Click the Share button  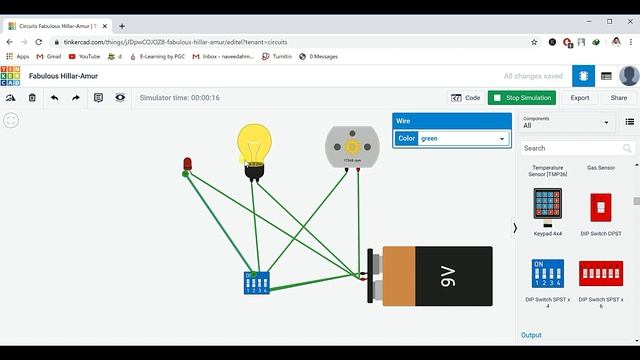coord(619,98)
